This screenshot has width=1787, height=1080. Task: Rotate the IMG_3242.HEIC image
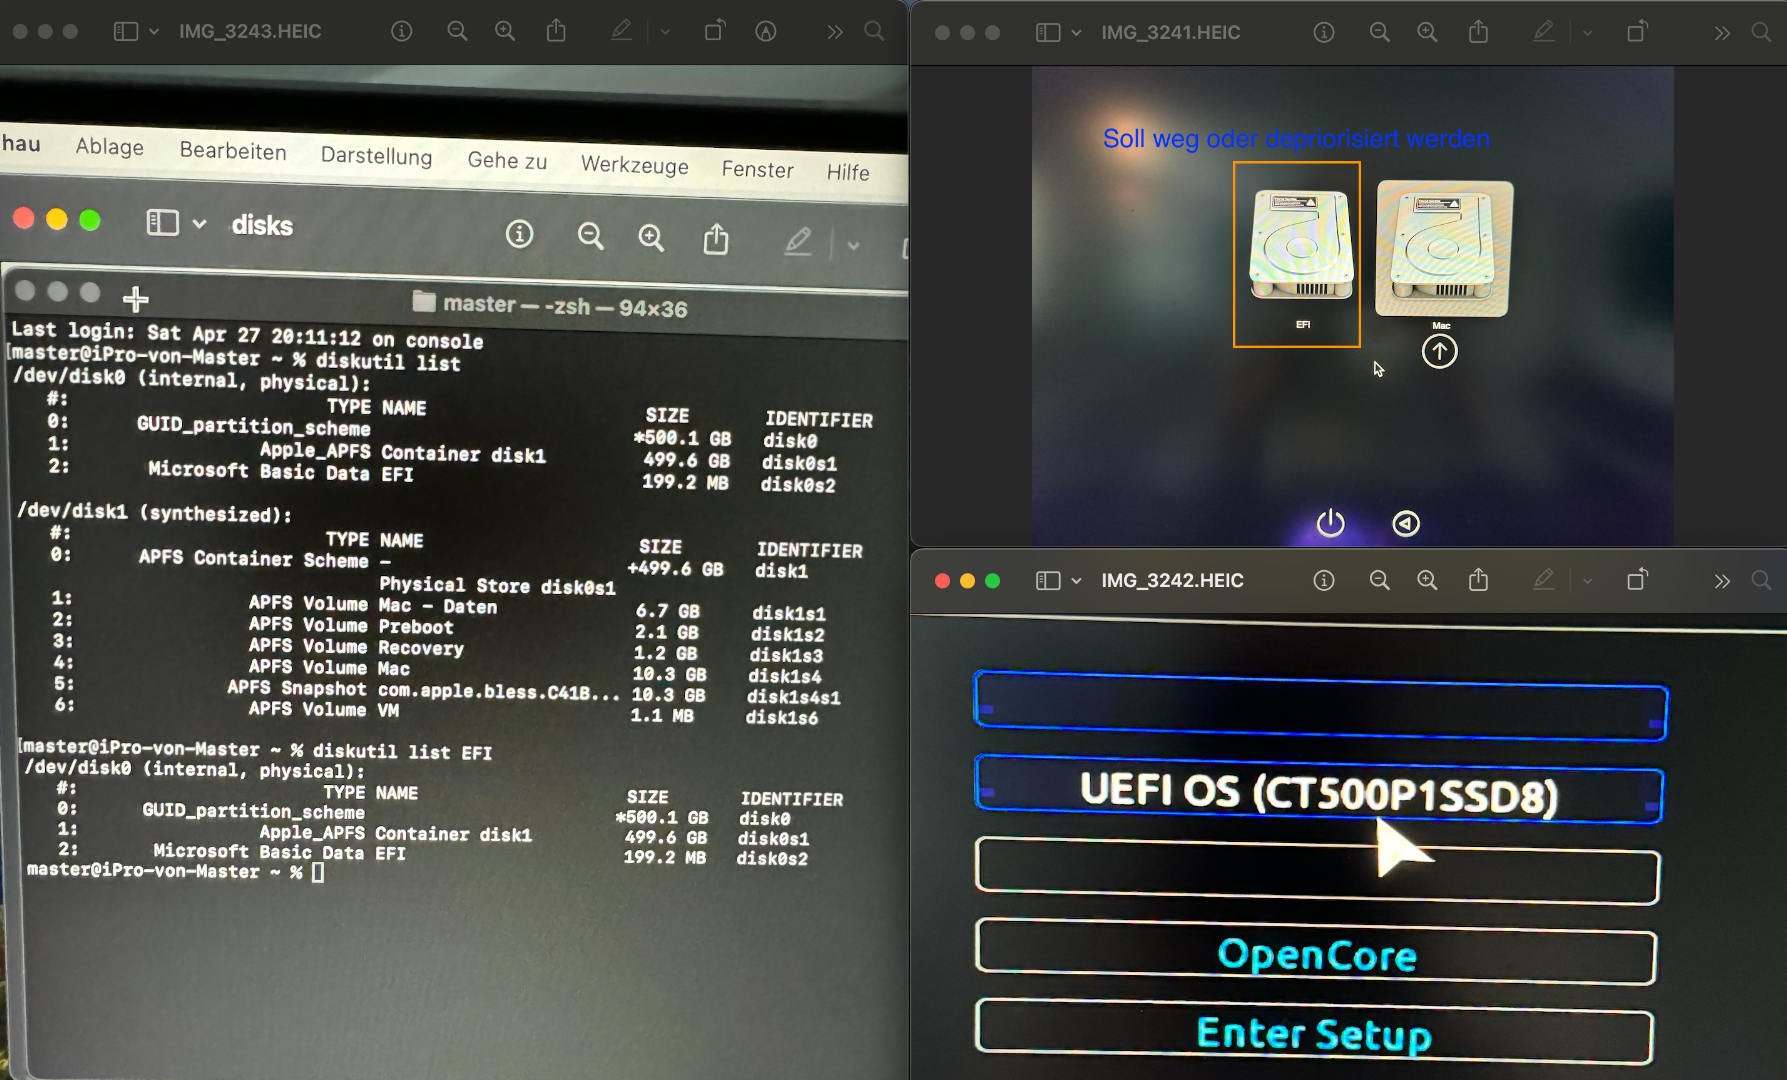[x=1637, y=580]
